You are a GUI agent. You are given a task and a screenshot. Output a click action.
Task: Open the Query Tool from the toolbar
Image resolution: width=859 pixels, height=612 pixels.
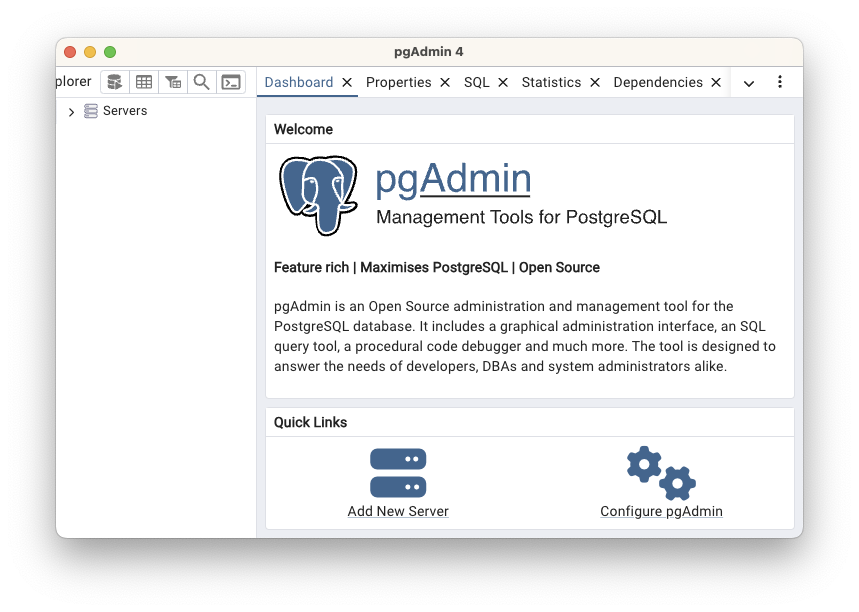coord(113,81)
